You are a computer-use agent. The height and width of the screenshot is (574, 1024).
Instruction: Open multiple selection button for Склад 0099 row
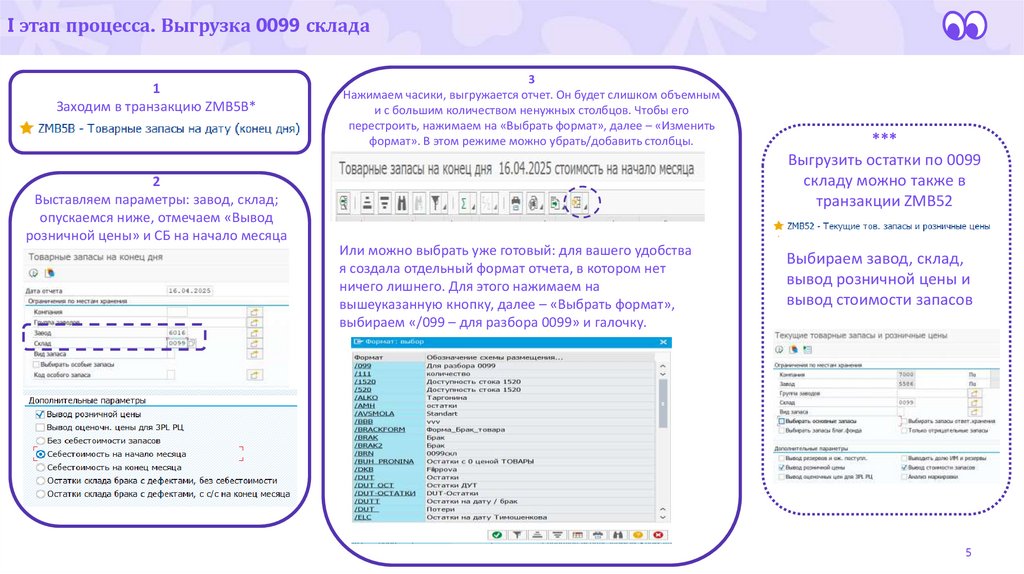pos(254,343)
